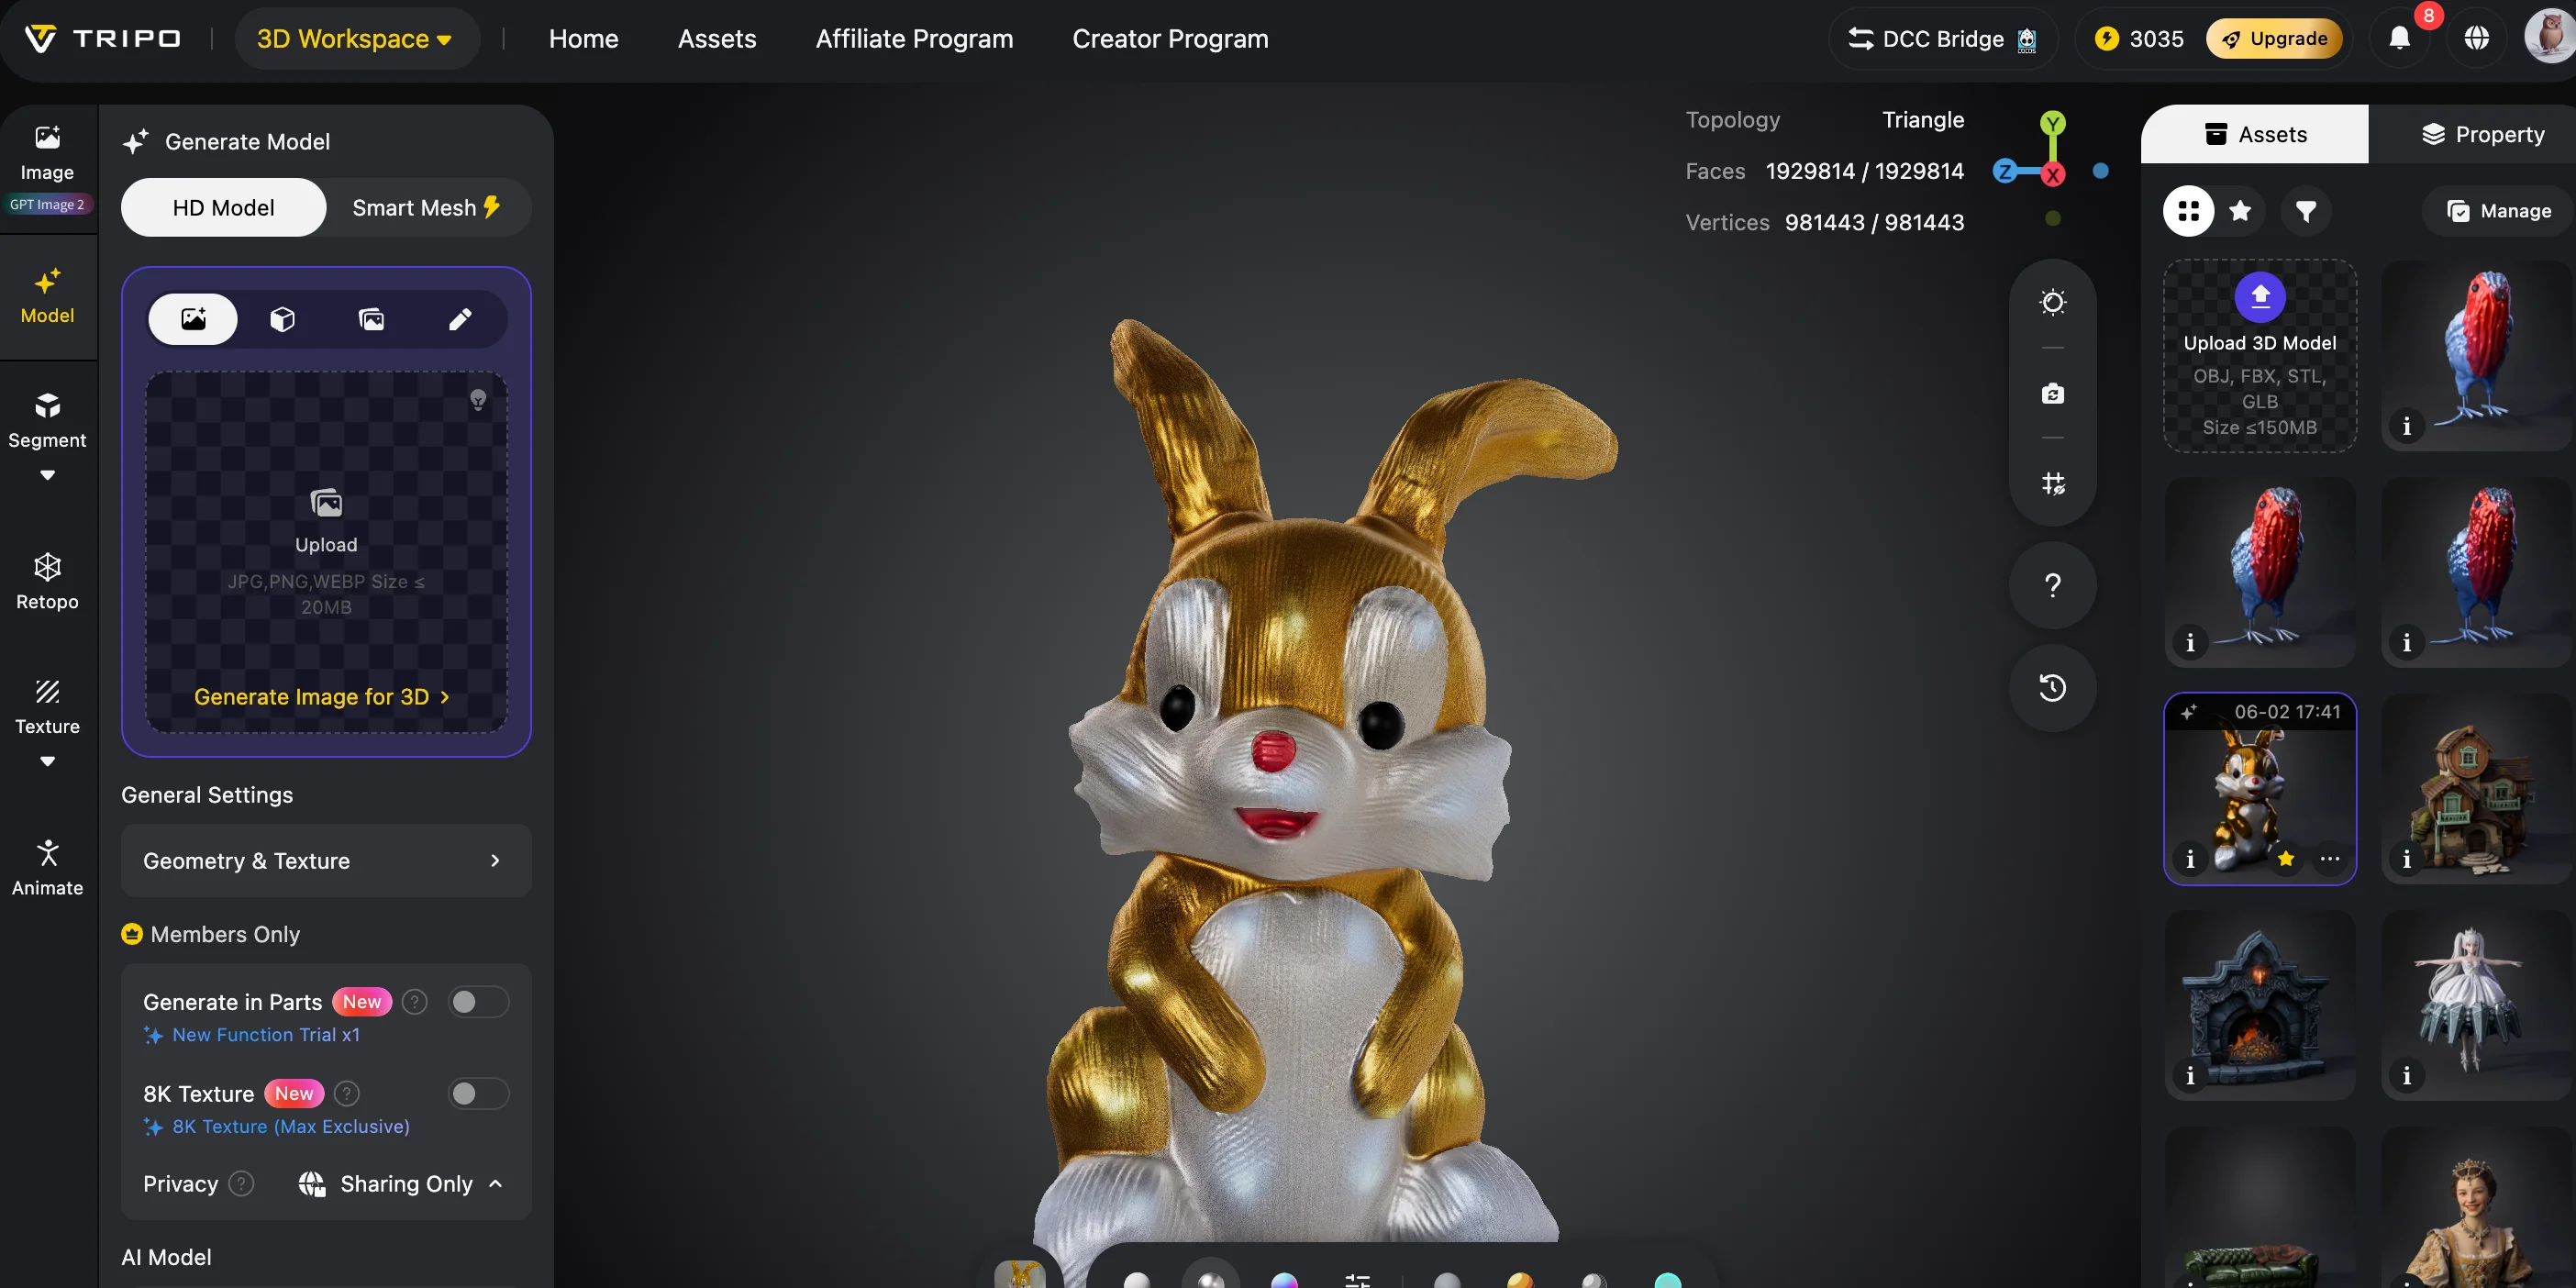Click the camera reset icon
Viewport: 2576px width, 1288px height.
[x=2052, y=393]
